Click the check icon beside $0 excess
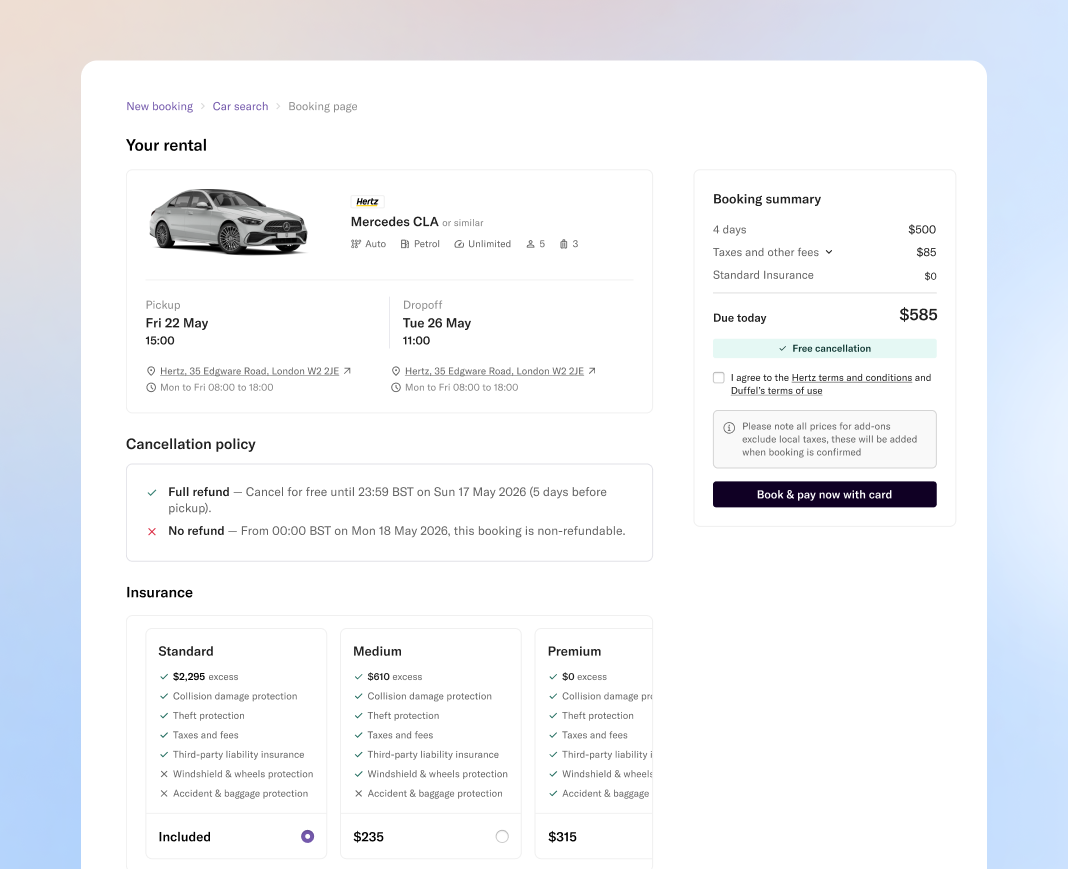The image size is (1068, 869). [x=553, y=677]
